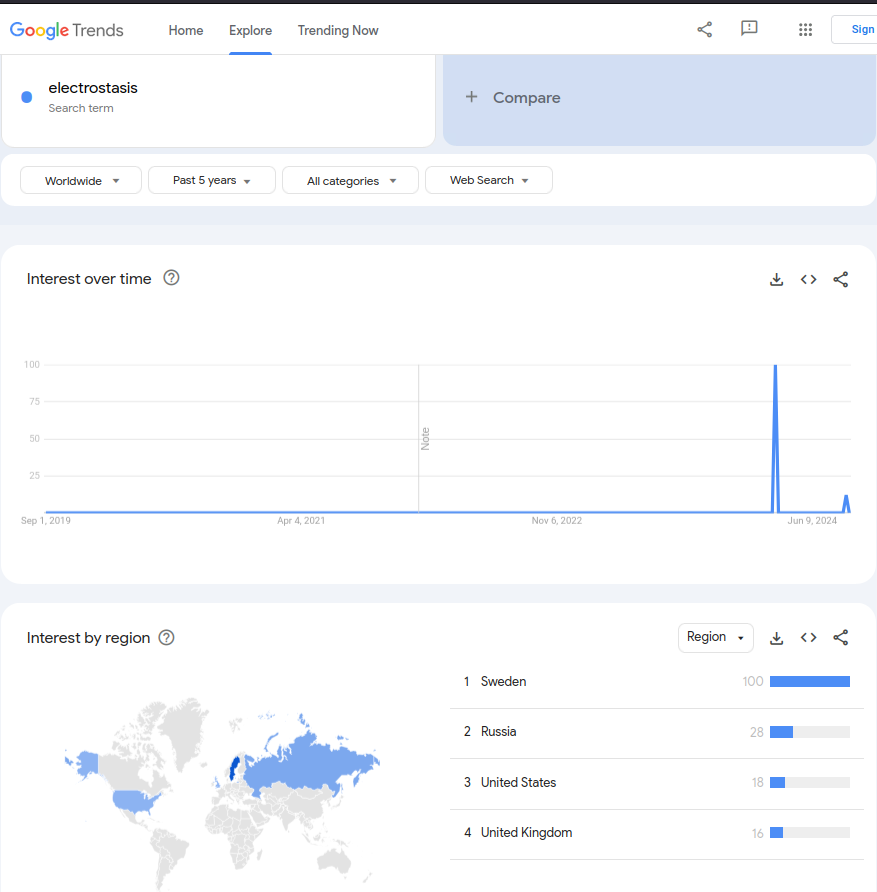This screenshot has height=892, width=877.
Task: Open the Google apps grid
Action: 805,30
